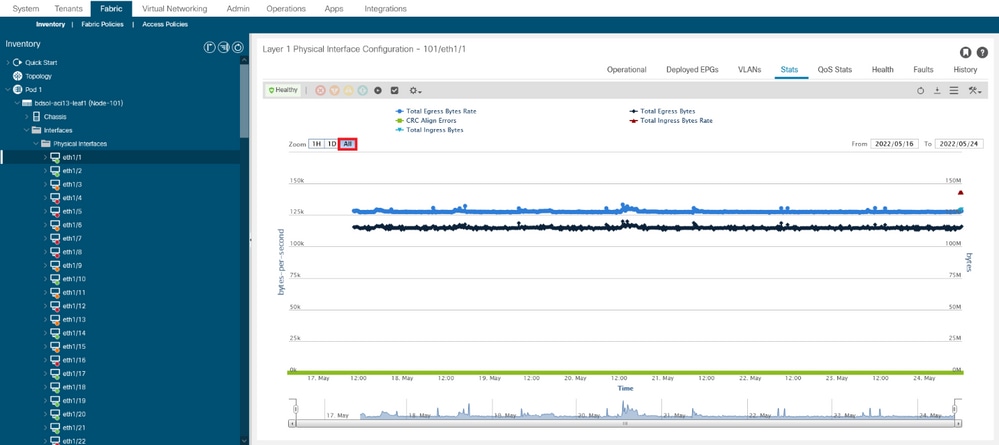Screen dimensions: 999x445
Task: Click the navigator horizontal scrollbar thumb
Action: 625,423
